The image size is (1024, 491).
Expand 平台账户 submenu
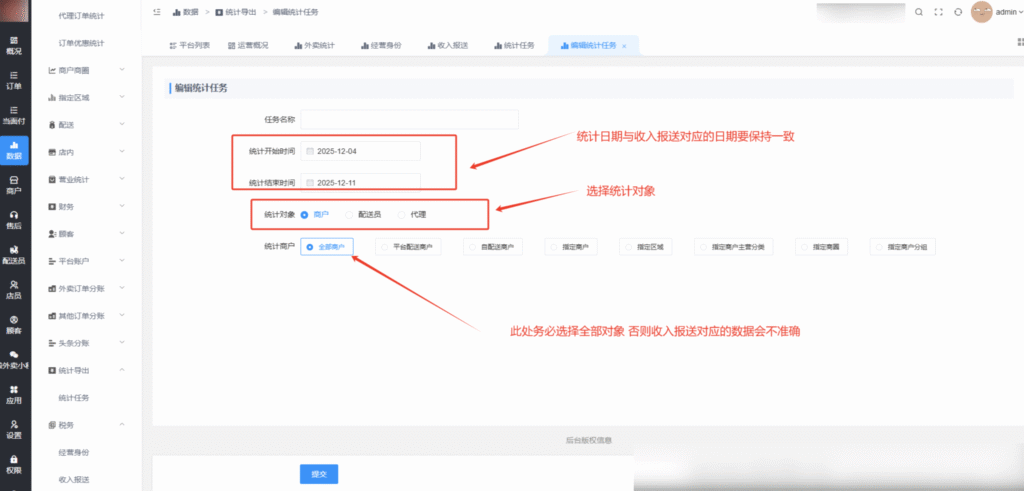(87, 261)
